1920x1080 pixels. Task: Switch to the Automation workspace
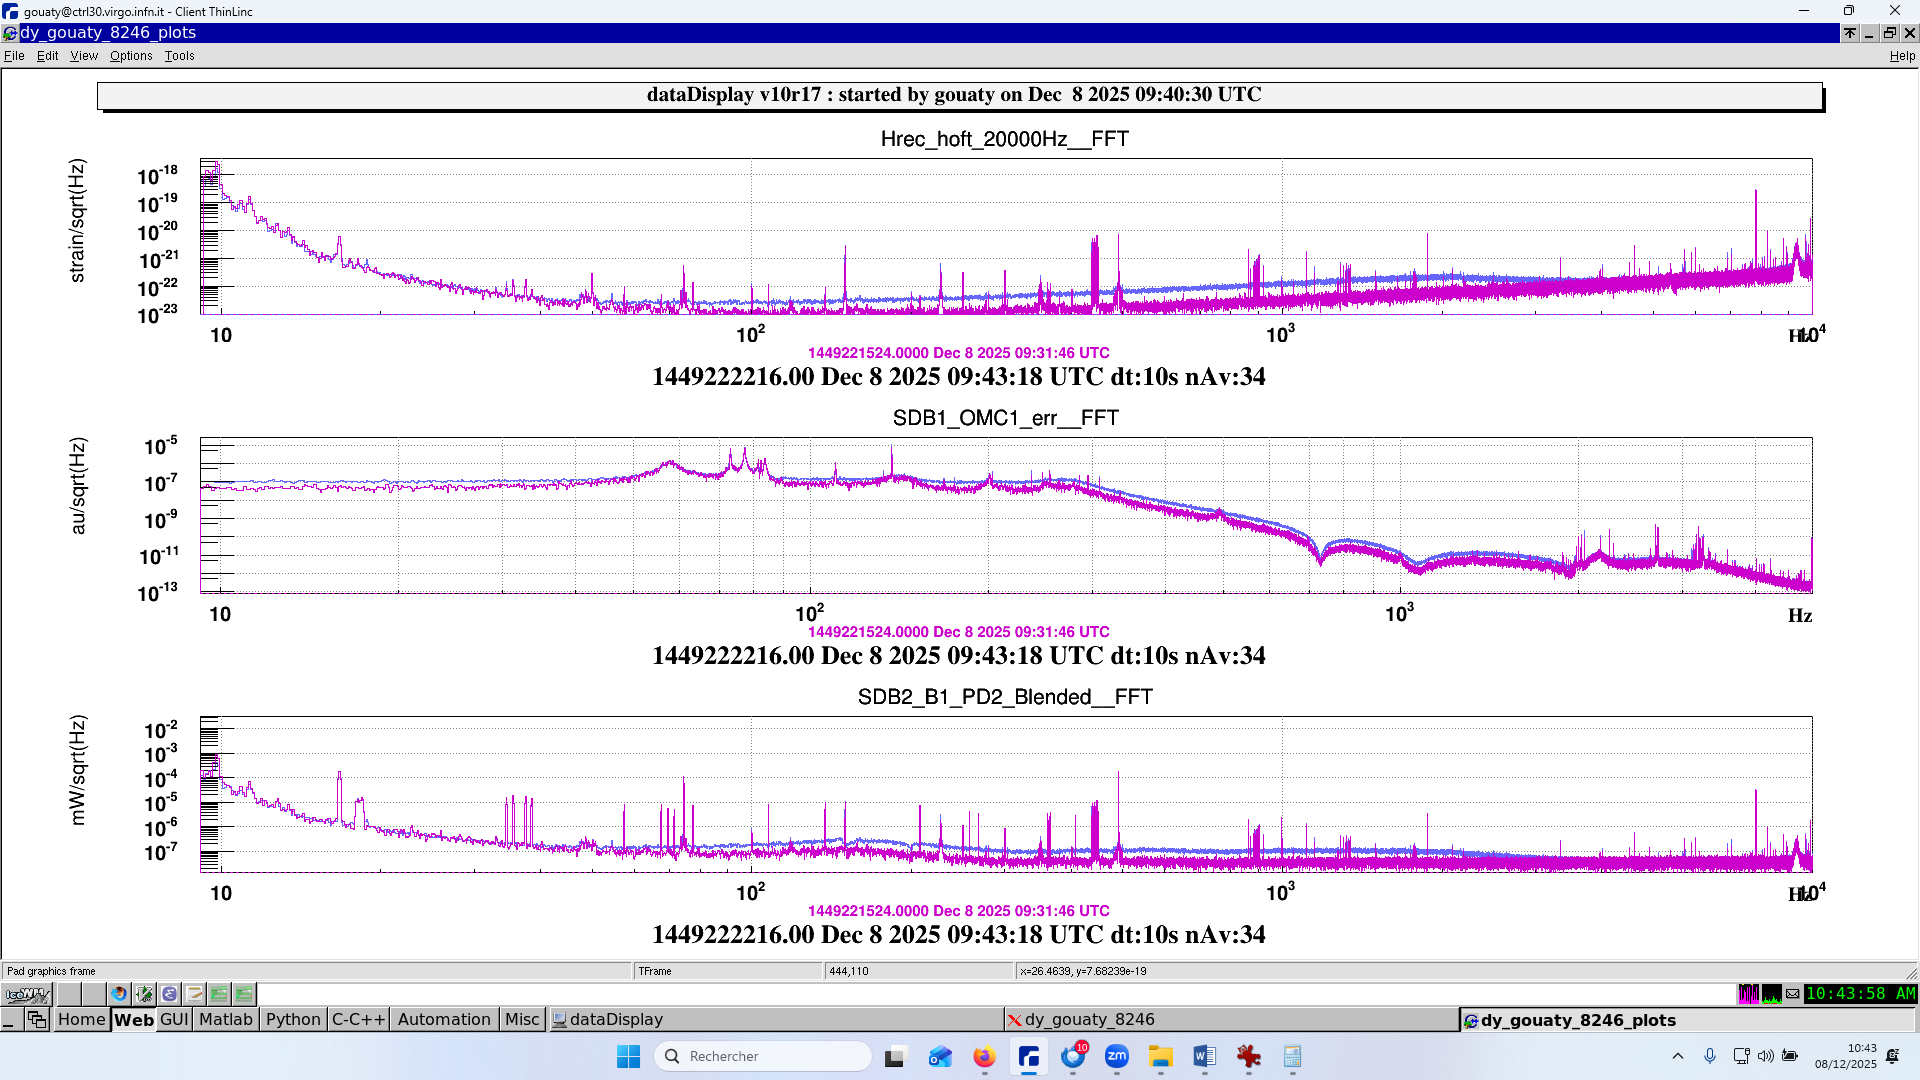tap(444, 1019)
